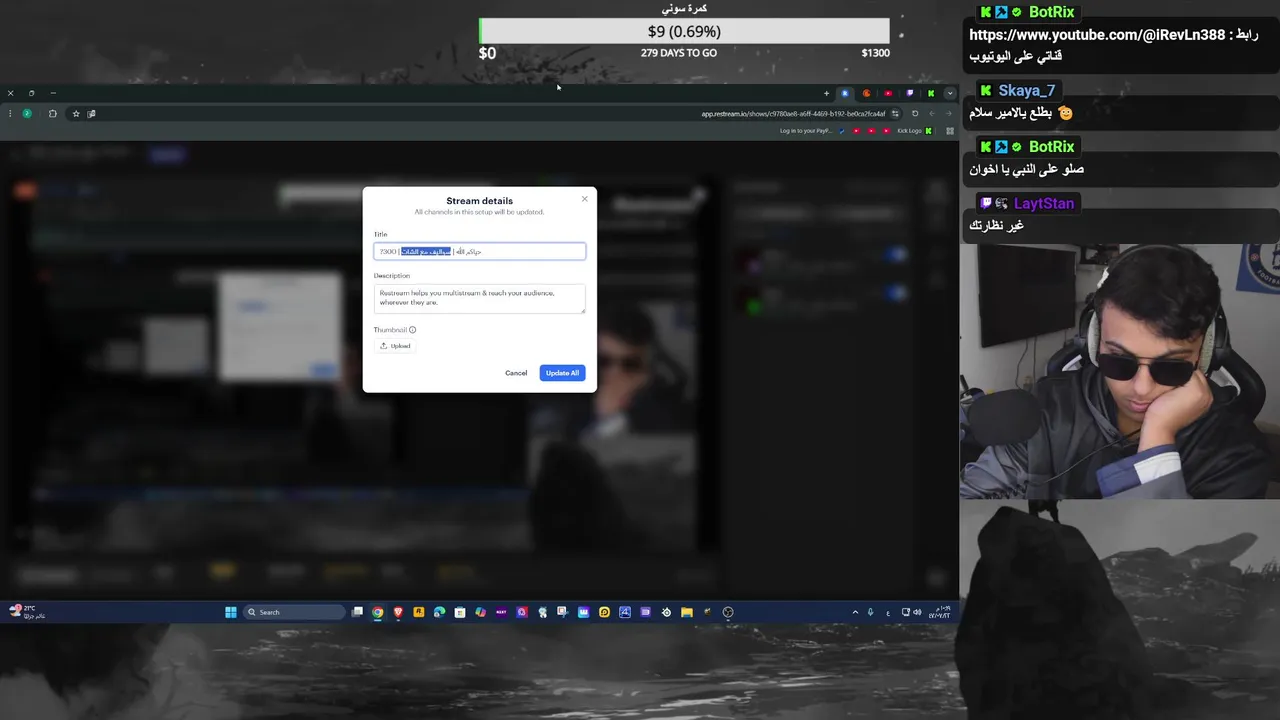This screenshot has height=720, width=1280.
Task: Close the Stream details dialog with X
Action: coord(585,199)
